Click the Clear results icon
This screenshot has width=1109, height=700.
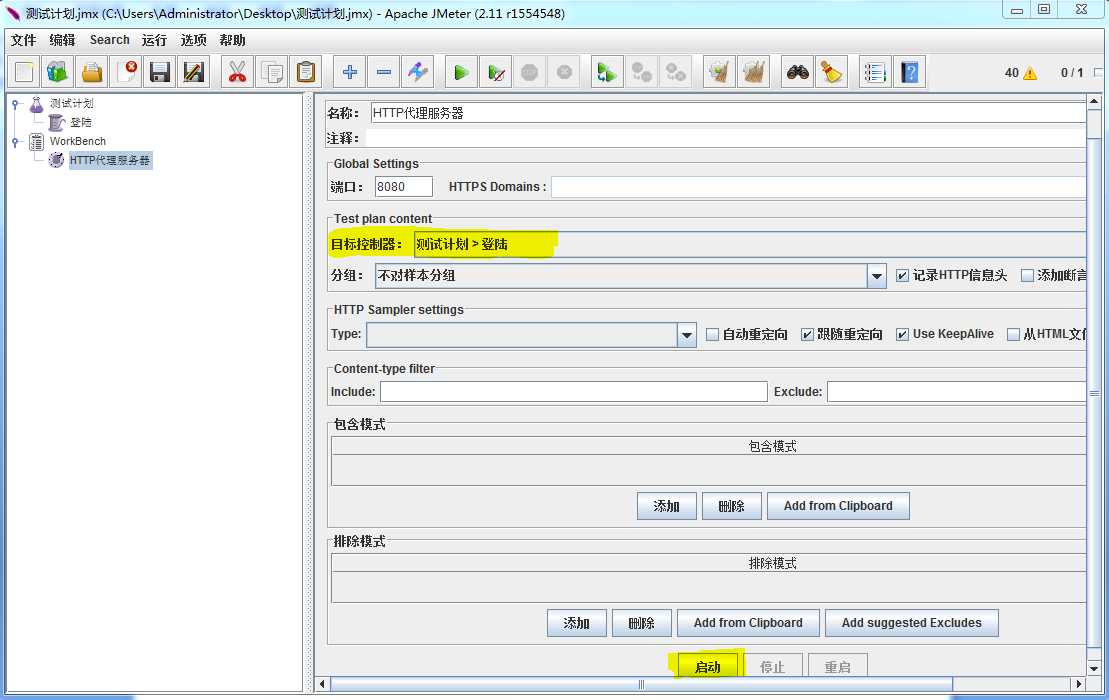click(719, 72)
